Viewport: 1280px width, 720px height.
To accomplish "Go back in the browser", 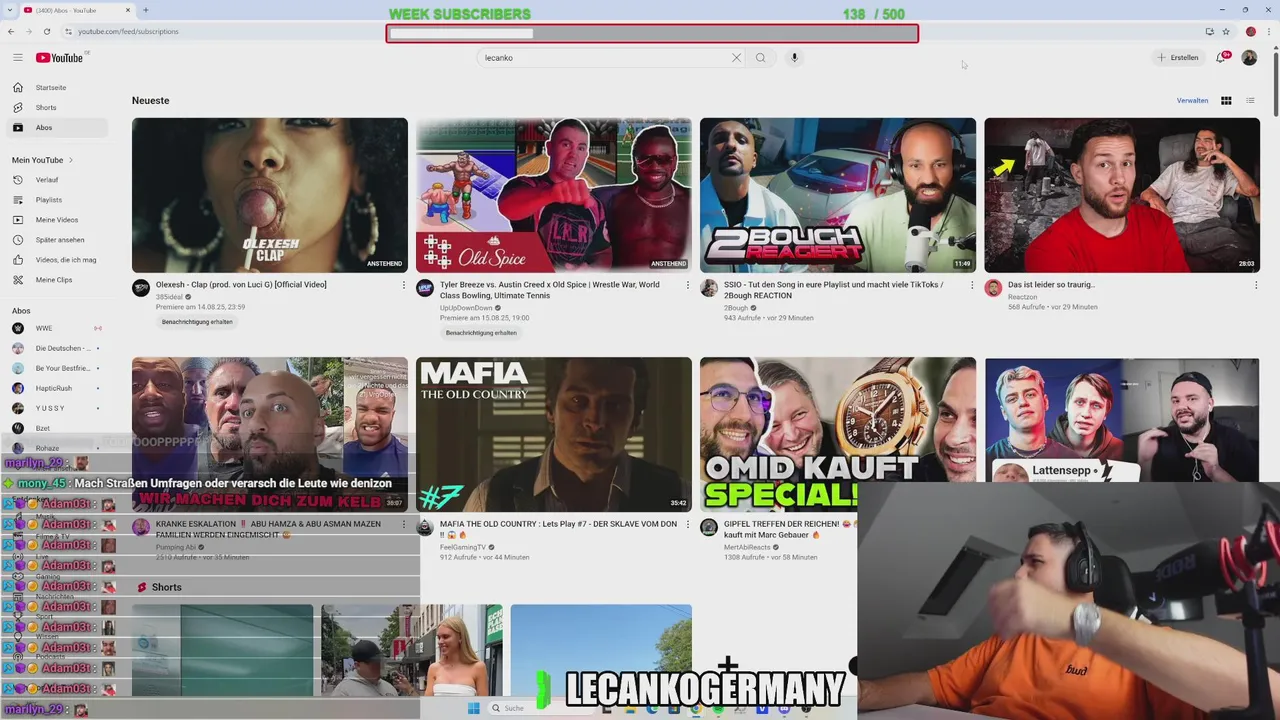I will [11, 32].
